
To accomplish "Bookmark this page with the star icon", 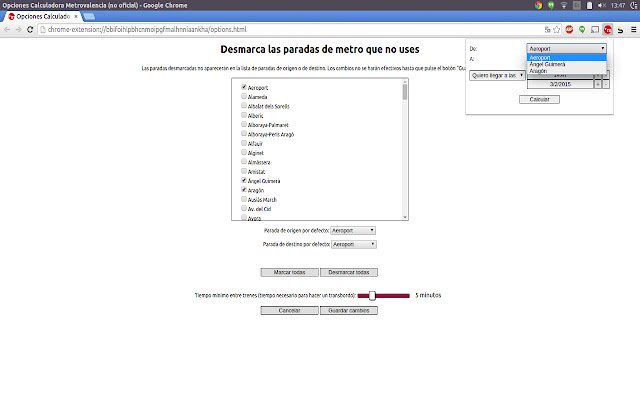I will [556, 29].
